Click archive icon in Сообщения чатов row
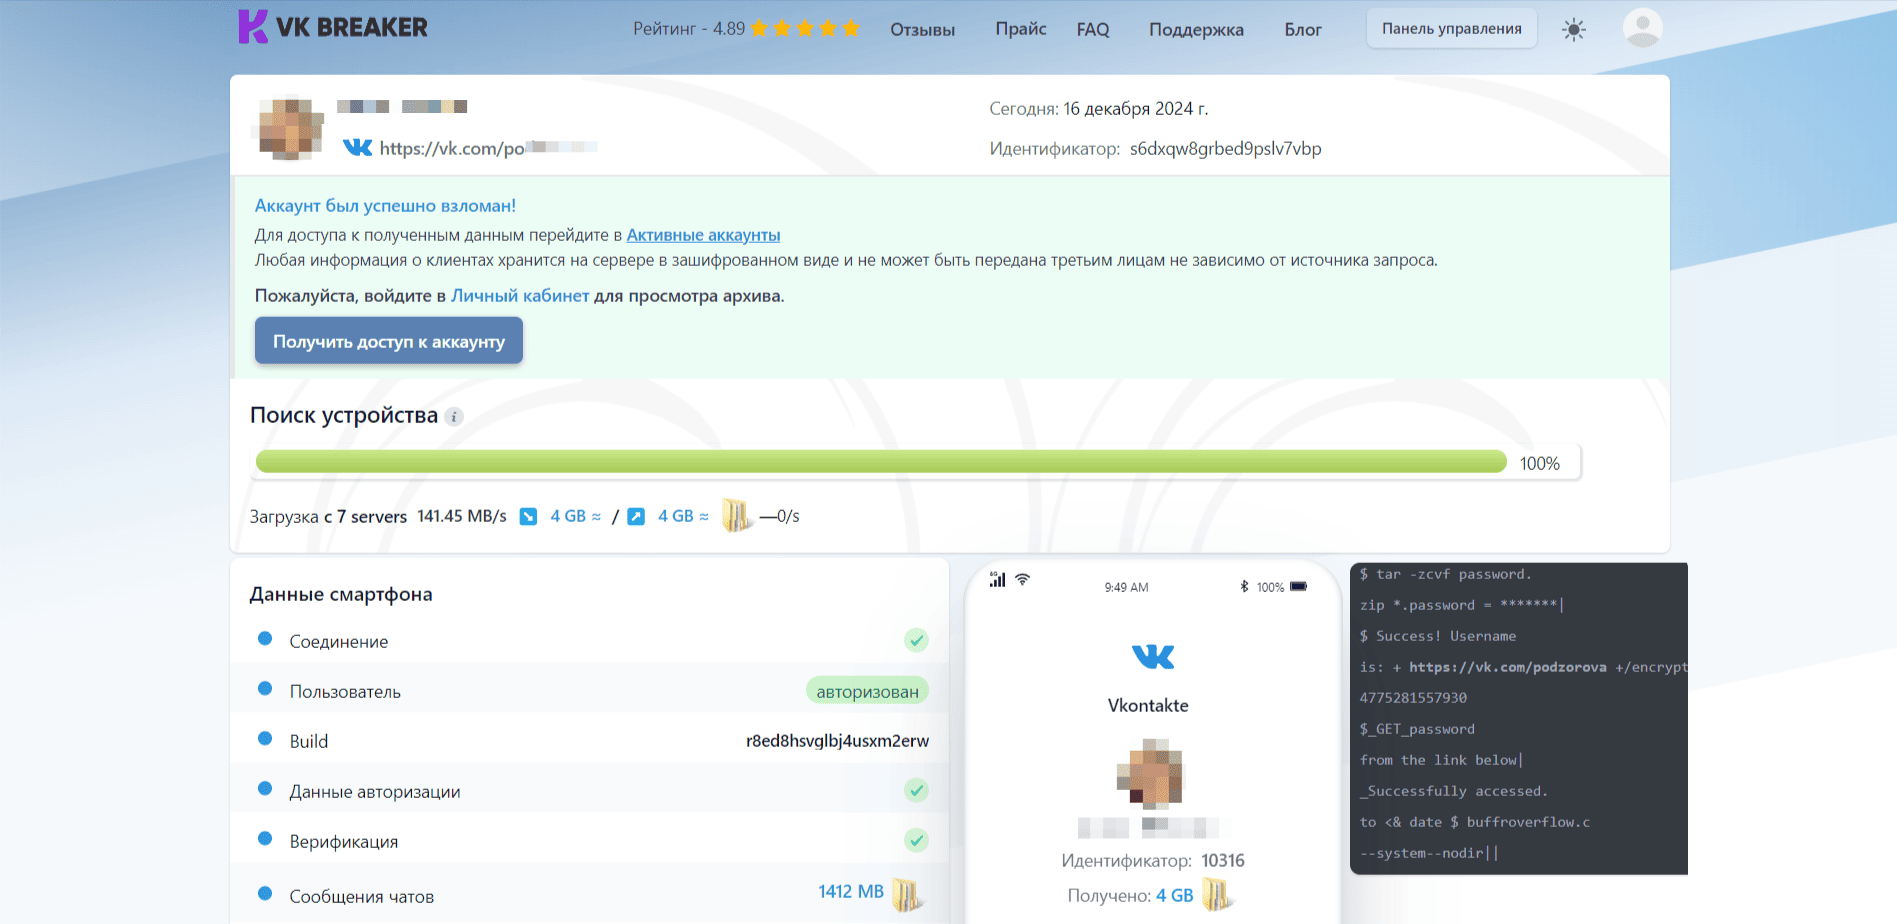Screen dimensions: 1897x924 [907, 893]
